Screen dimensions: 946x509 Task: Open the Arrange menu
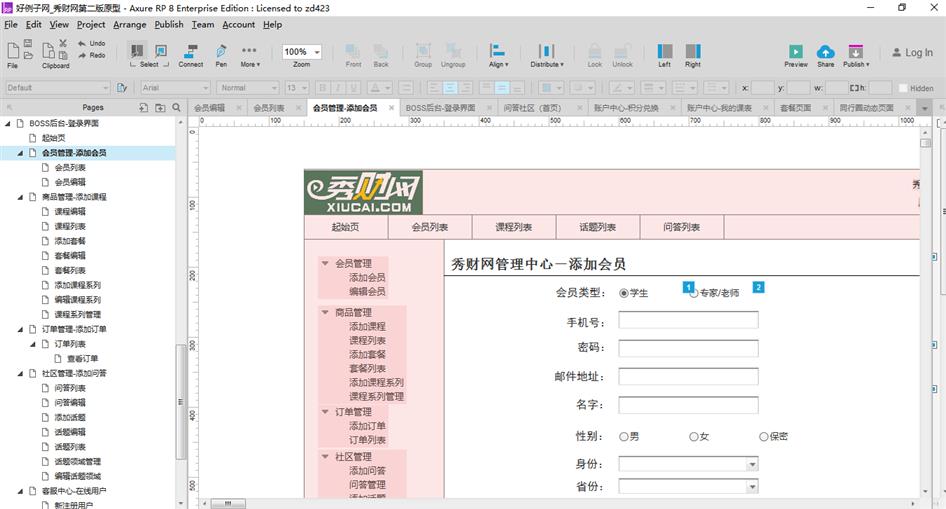pos(130,25)
